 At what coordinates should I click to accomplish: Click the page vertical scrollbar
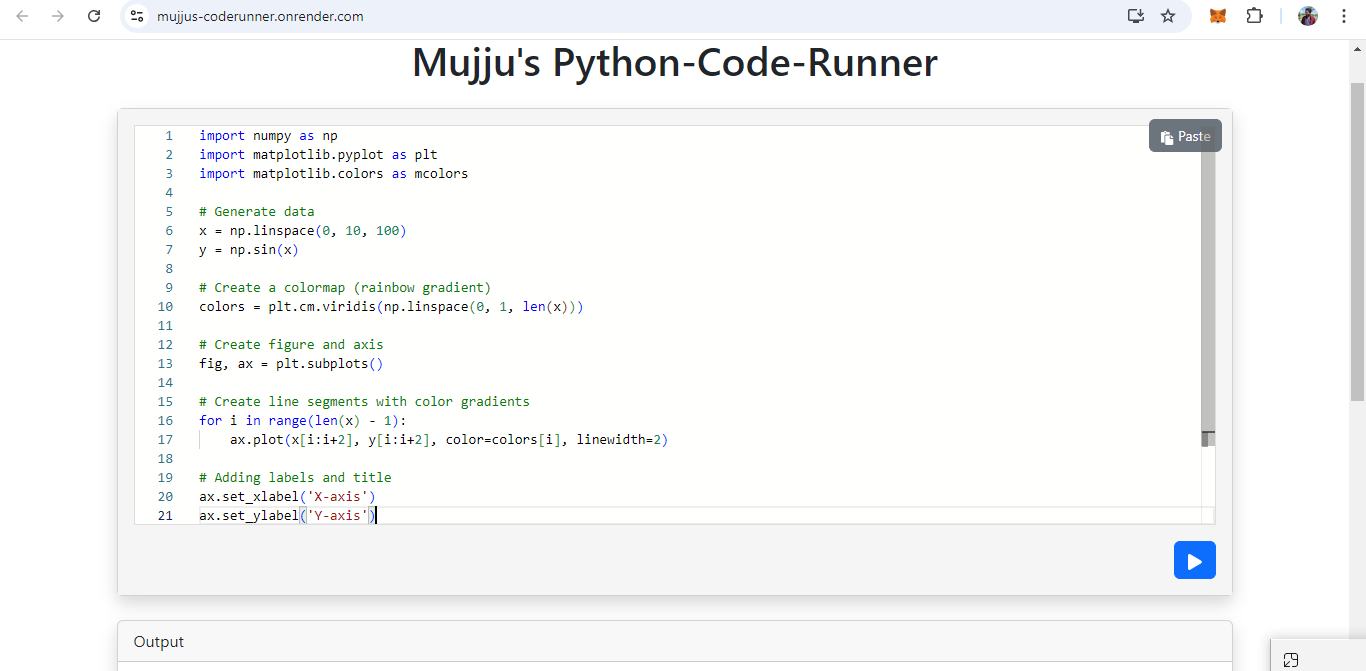click(1357, 242)
